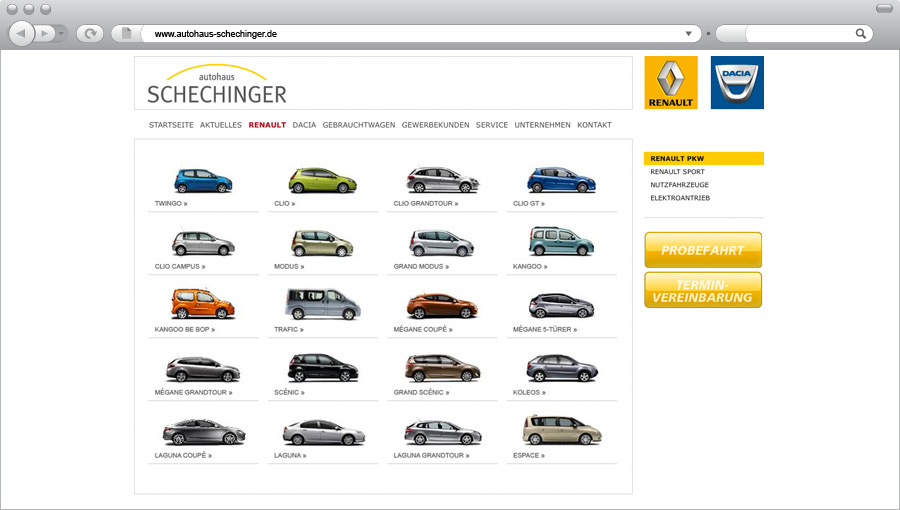900x510 pixels.
Task: Open the KOLEOS » link
Action: (x=529, y=393)
